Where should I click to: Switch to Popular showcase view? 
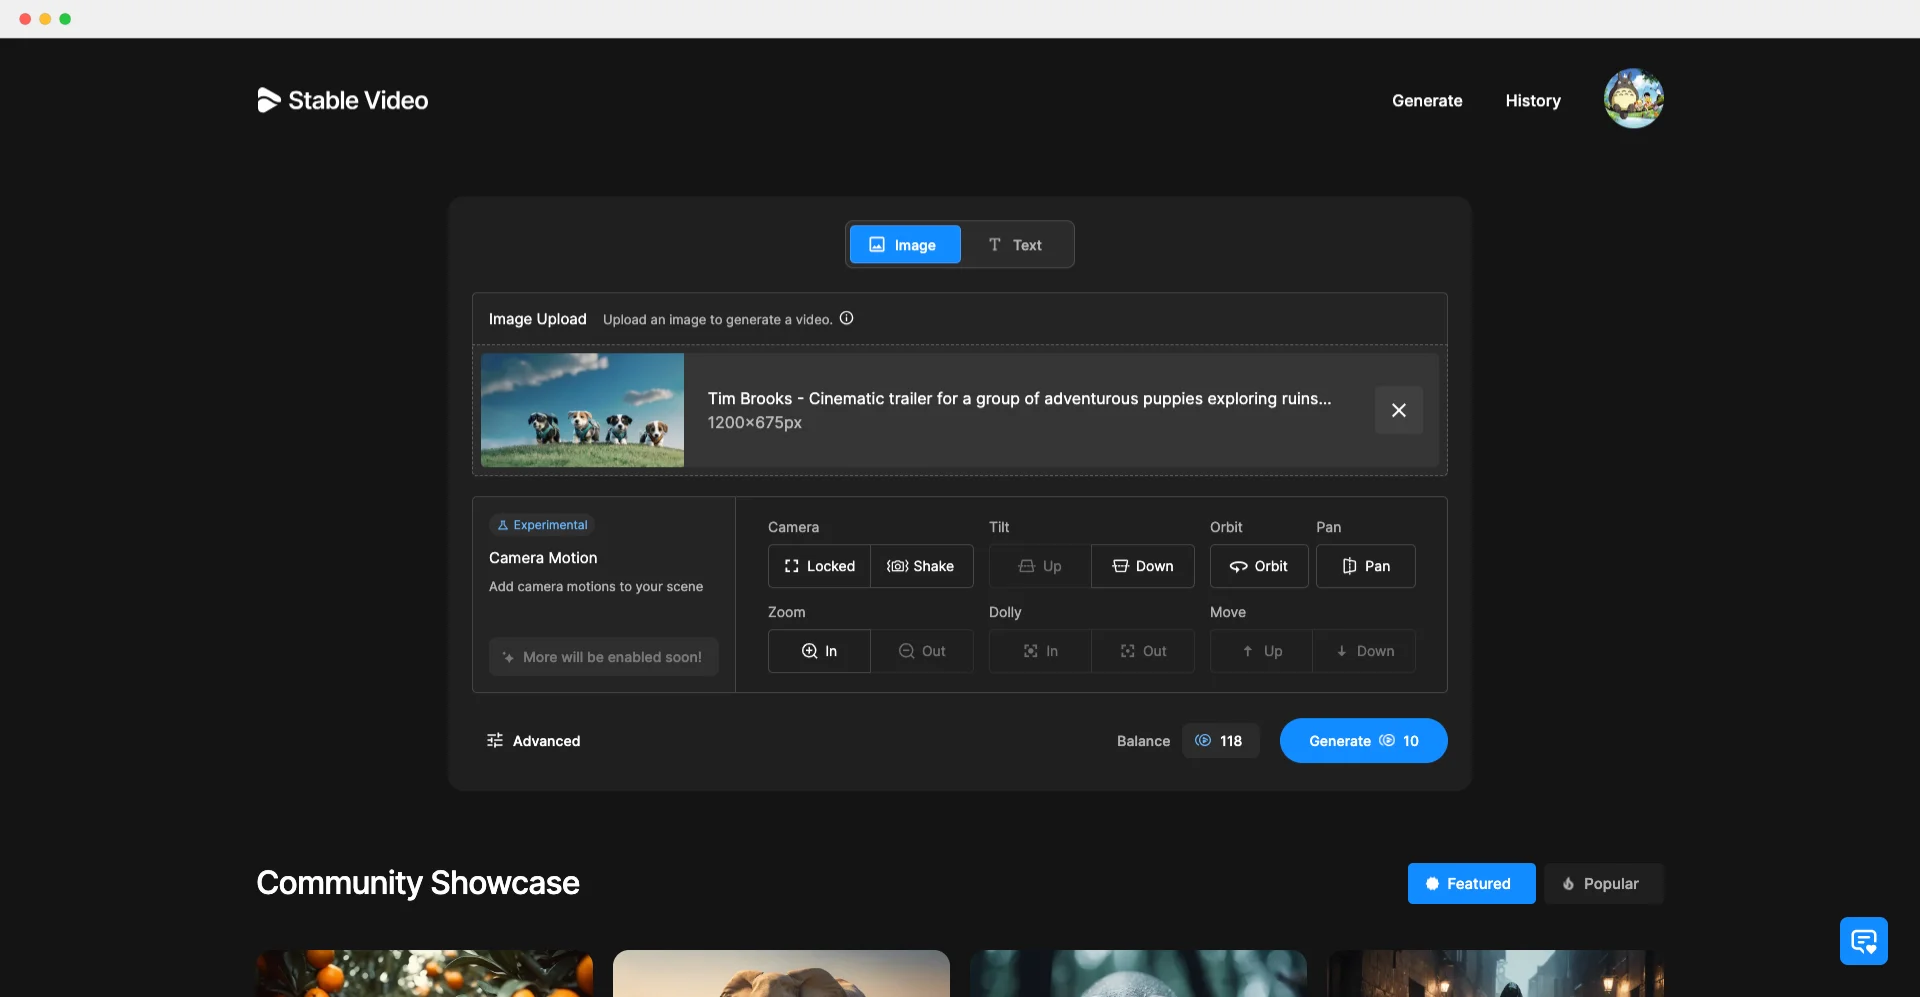point(1603,883)
